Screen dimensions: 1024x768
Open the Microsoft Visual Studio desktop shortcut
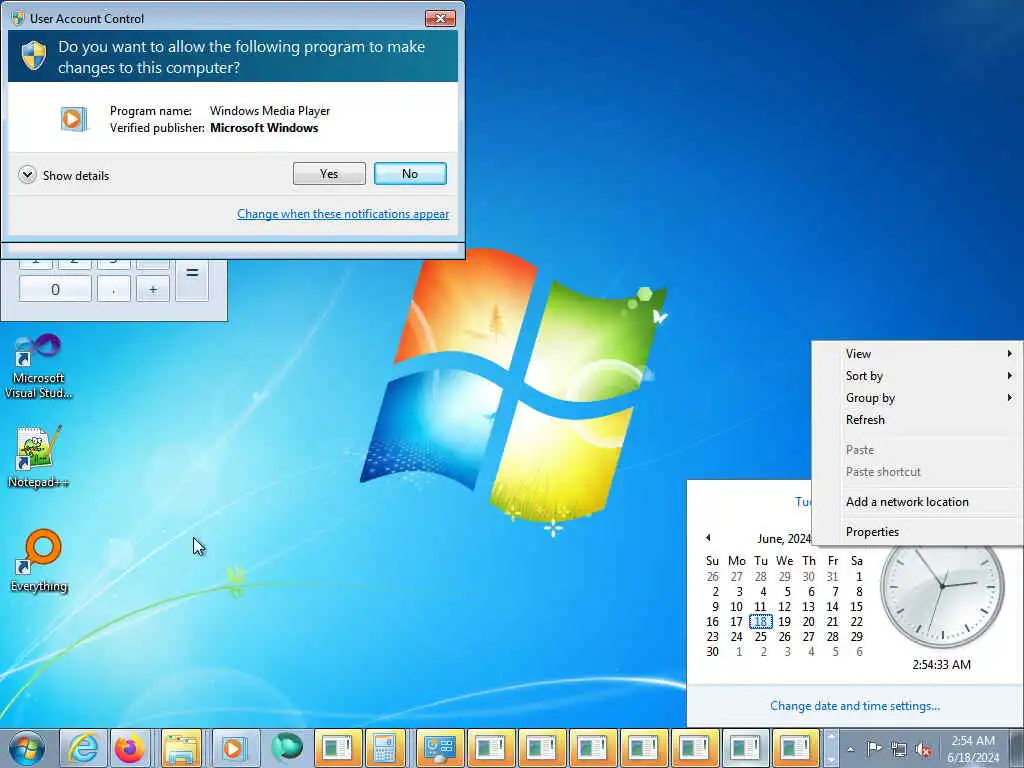pos(38,366)
